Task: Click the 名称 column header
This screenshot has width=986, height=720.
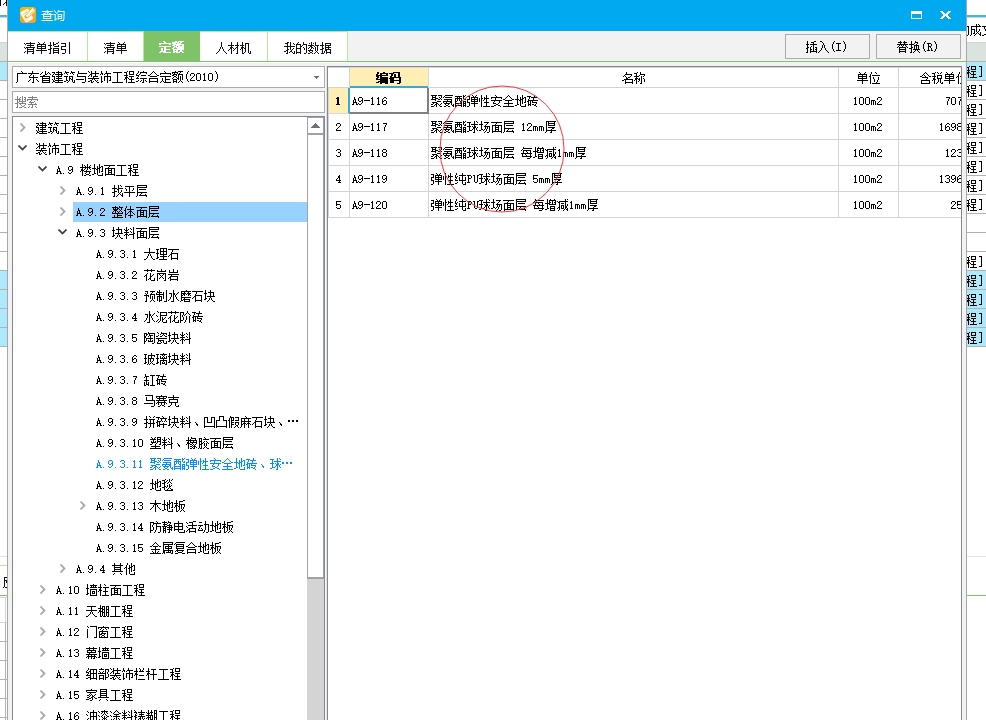Action: [x=633, y=77]
